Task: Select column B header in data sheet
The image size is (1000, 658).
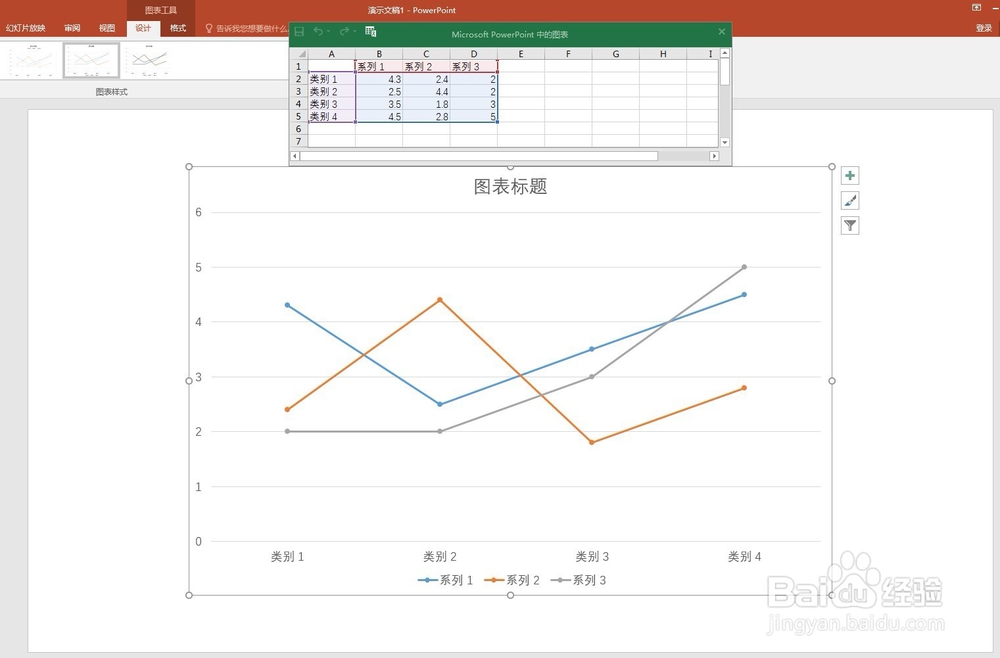Action: pos(379,54)
